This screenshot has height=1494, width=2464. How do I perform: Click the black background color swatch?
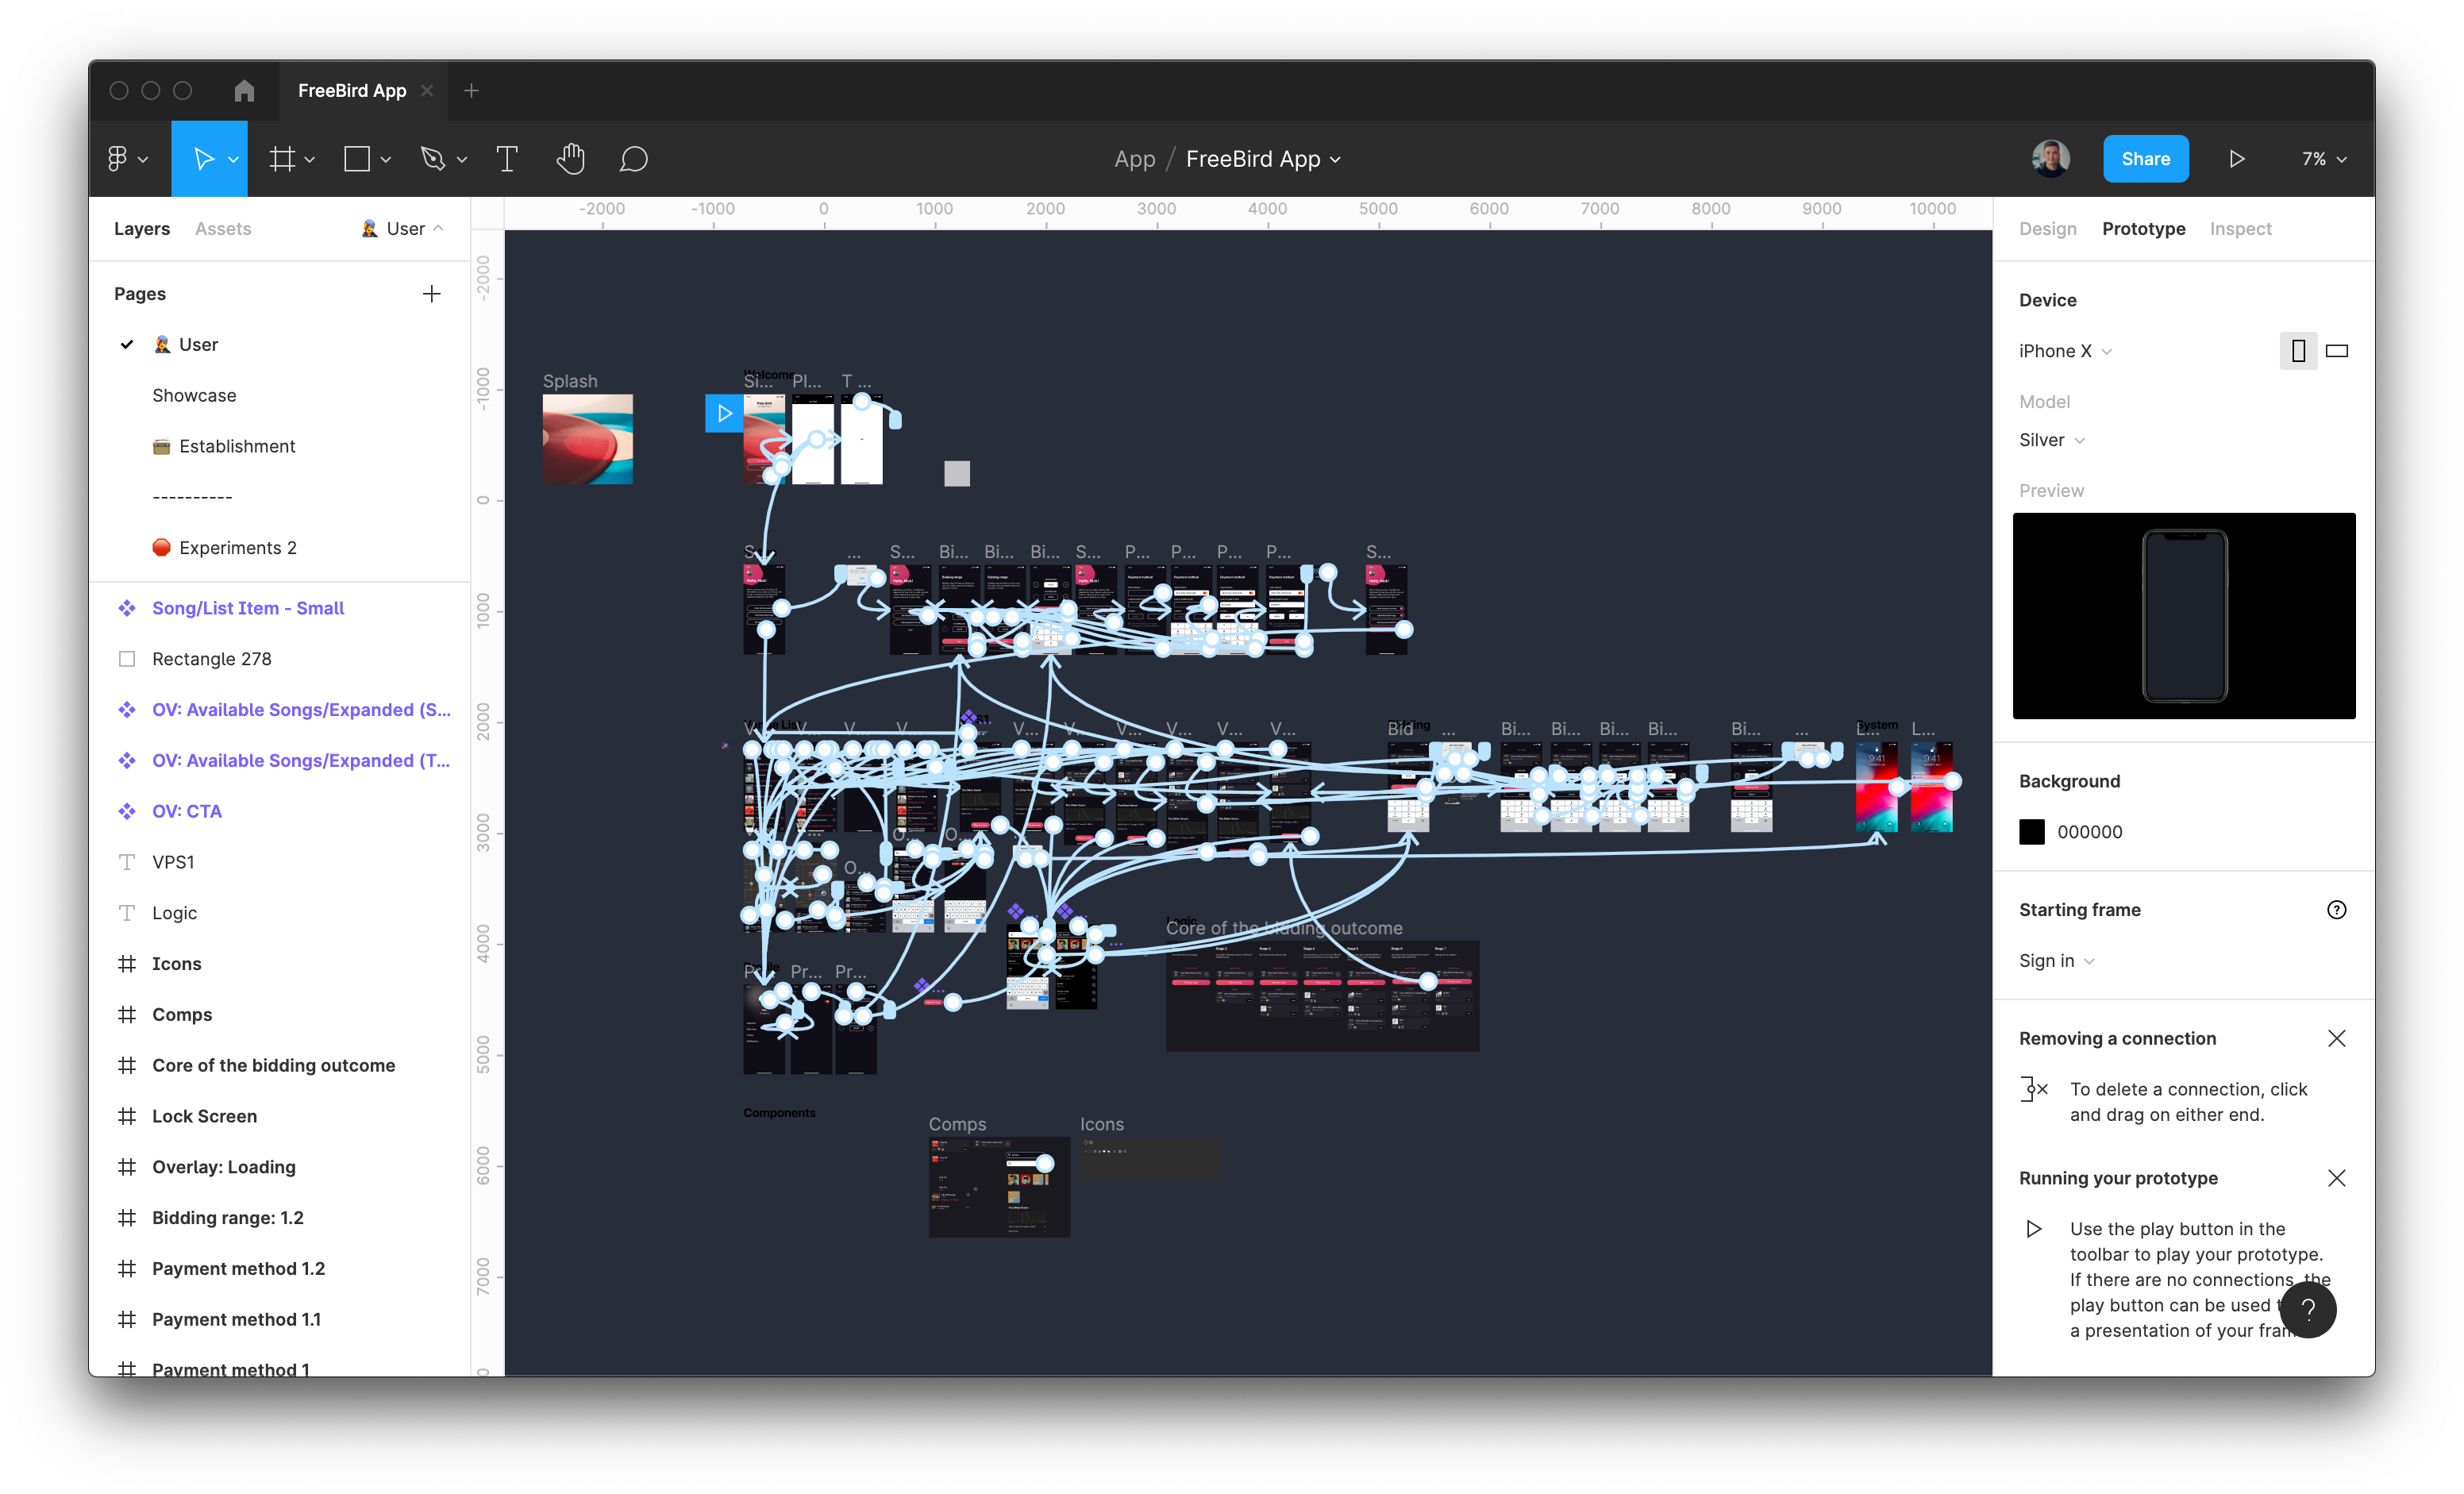2031,831
